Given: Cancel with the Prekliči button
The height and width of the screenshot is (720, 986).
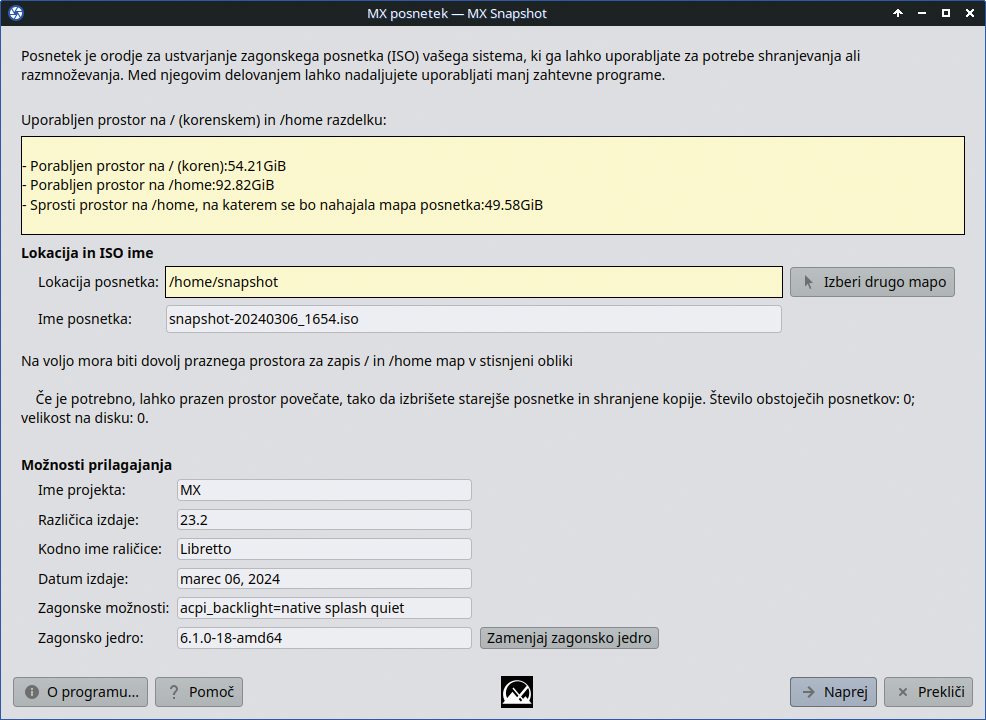Looking at the screenshot, I should point(928,692).
